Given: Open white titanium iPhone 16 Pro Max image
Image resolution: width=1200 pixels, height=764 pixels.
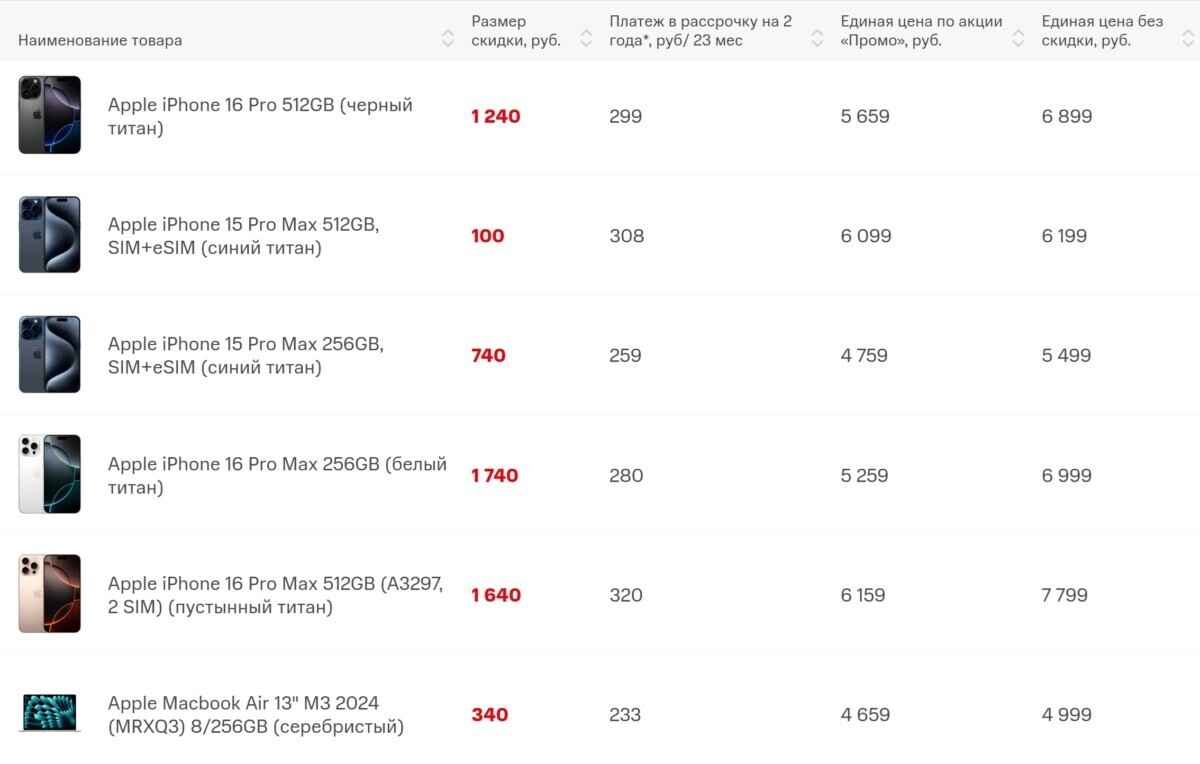Looking at the screenshot, I should point(49,474).
